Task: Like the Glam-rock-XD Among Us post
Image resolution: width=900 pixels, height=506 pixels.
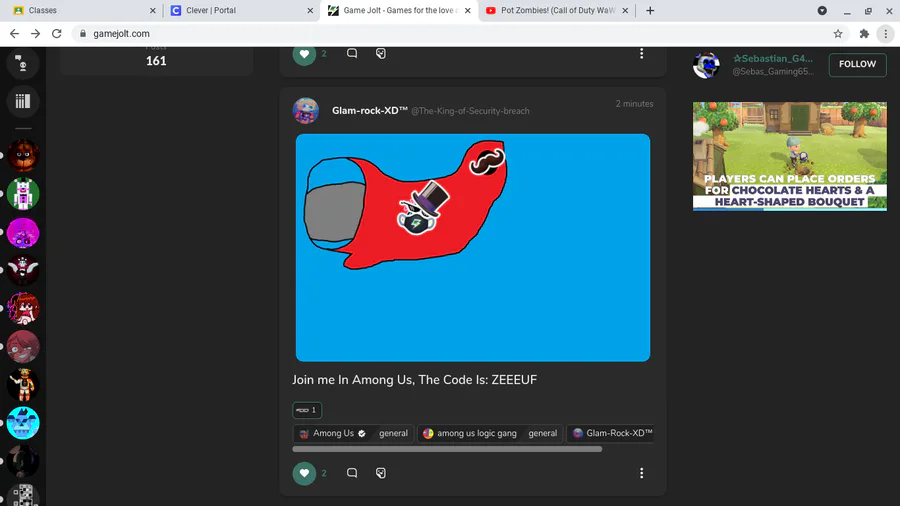Action: click(304, 473)
